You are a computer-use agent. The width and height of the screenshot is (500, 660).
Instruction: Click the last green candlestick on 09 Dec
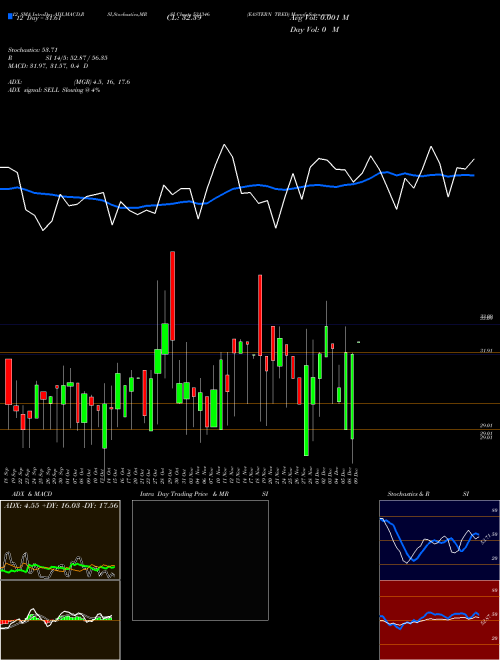coord(352,397)
